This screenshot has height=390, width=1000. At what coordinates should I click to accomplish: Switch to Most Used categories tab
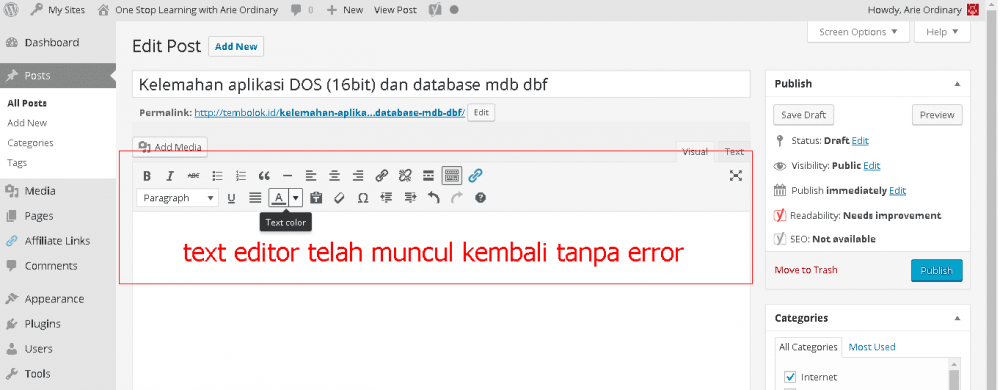(x=872, y=347)
